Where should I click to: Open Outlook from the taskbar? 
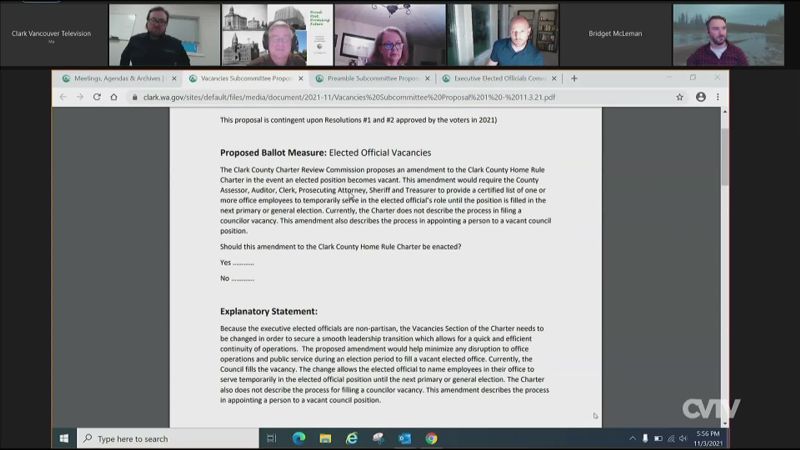coord(405,438)
